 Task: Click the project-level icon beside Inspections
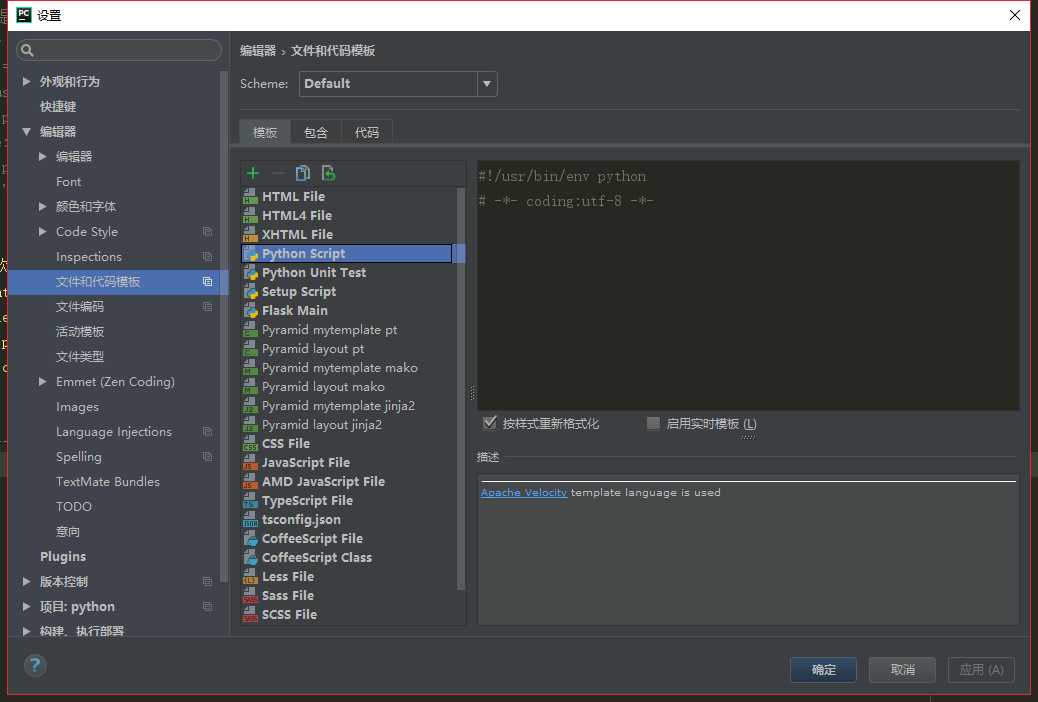tap(207, 257)
